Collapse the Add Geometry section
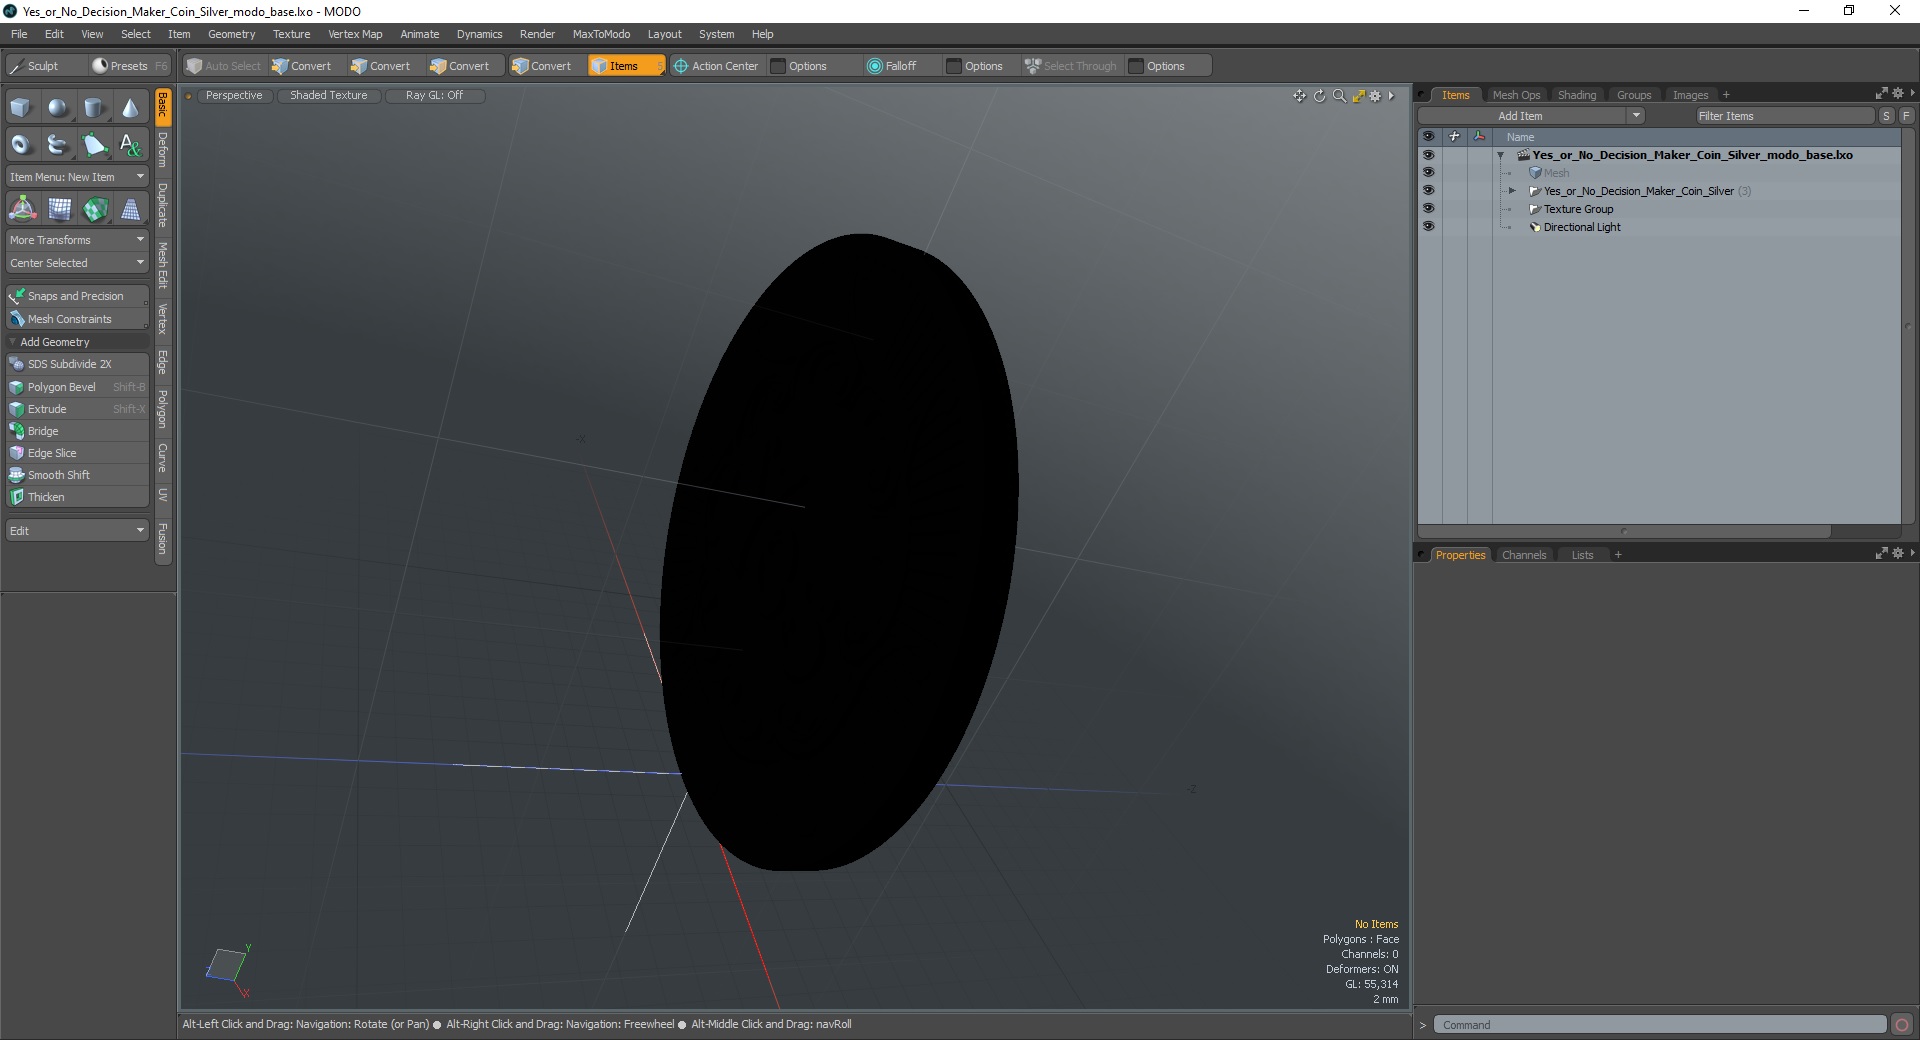1920x1040 pixels. [12, 342]
